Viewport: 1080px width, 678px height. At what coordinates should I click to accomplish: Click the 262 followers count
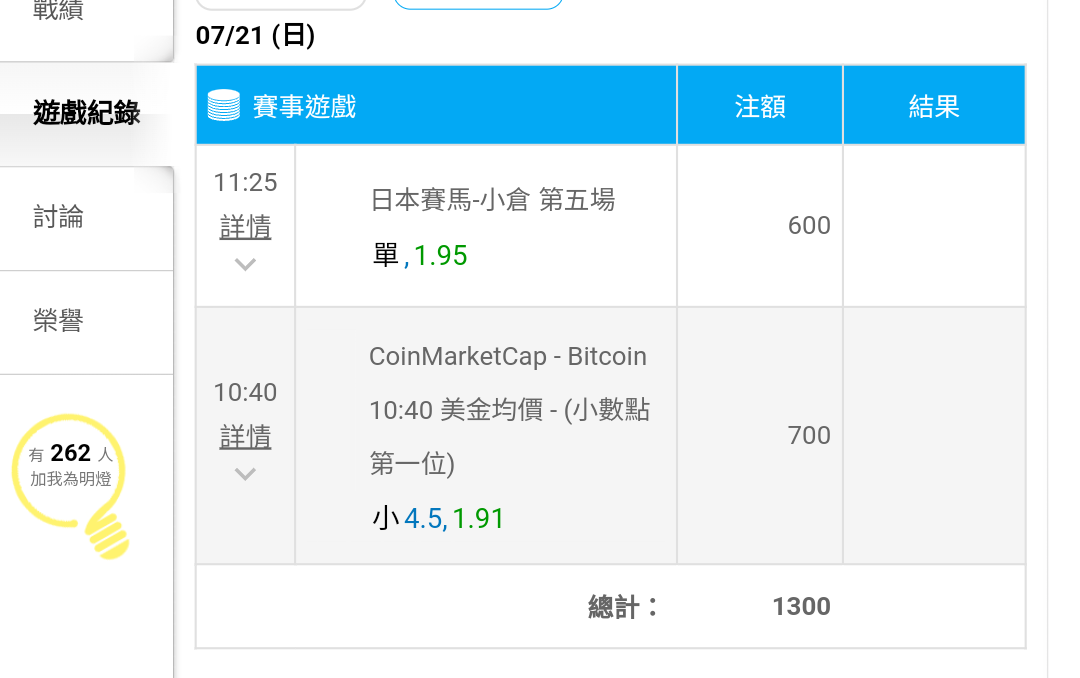(x=71, y=453)
